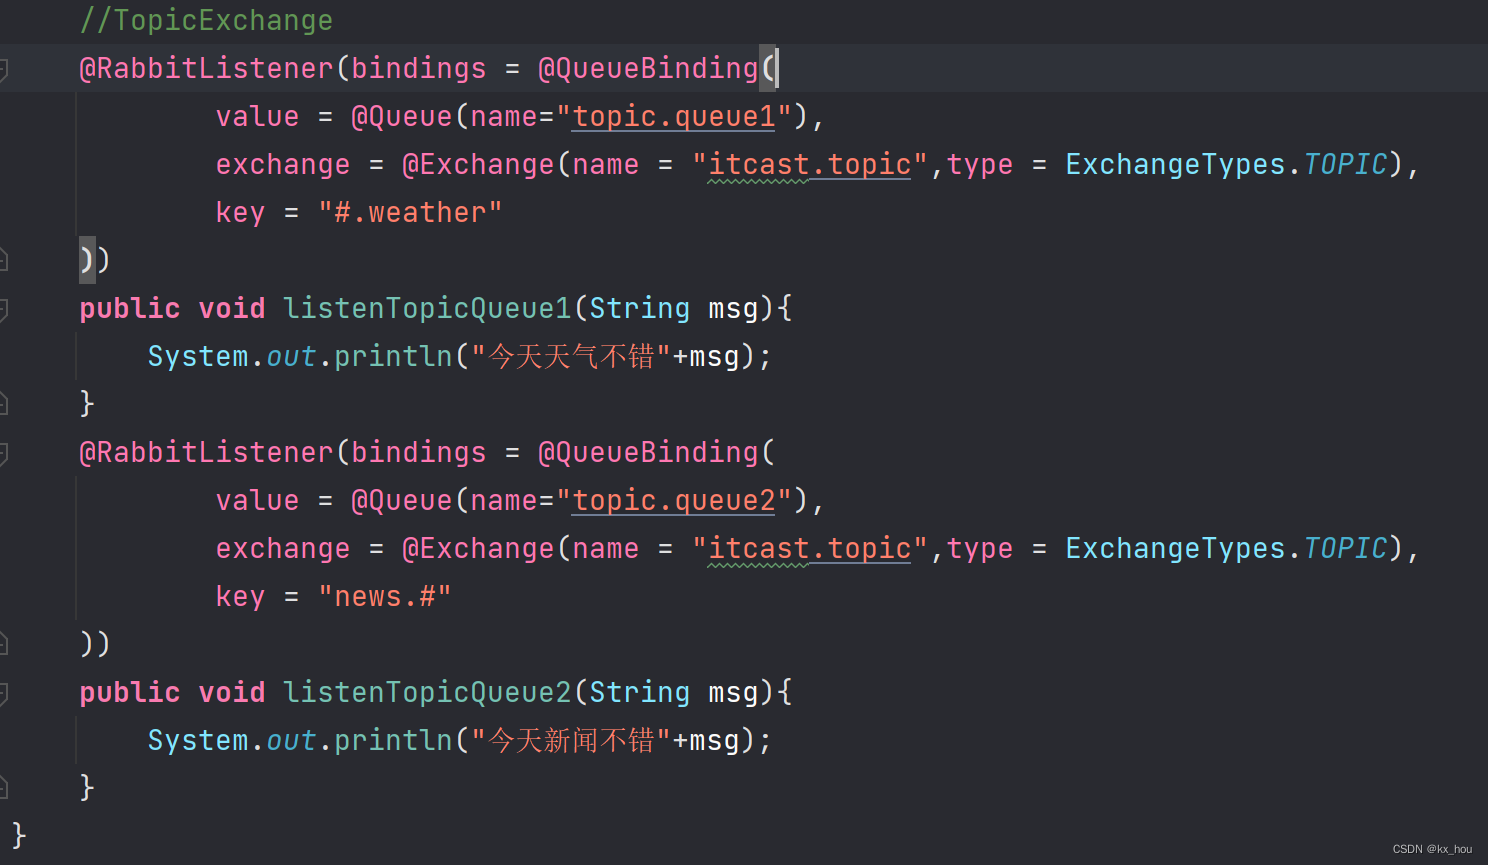Click fold end marker after second '))'
This screenshot has height=865, width=1488.
[x=3, y=644]
